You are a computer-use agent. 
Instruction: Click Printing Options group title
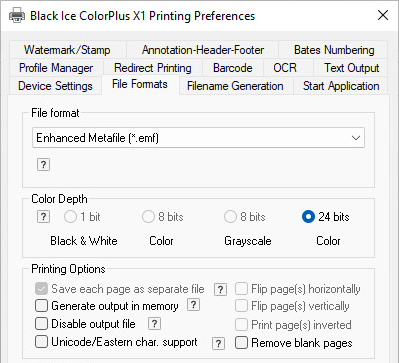coord(68,269)
